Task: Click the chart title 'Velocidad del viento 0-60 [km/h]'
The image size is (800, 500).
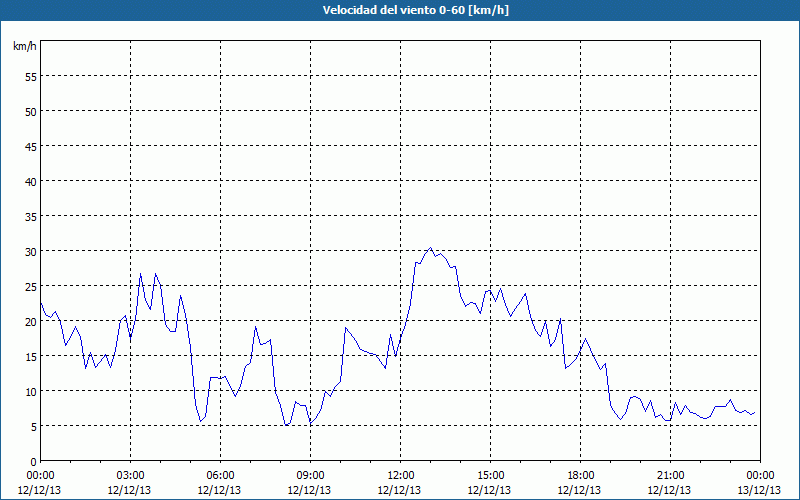Action: pos(415,10)
